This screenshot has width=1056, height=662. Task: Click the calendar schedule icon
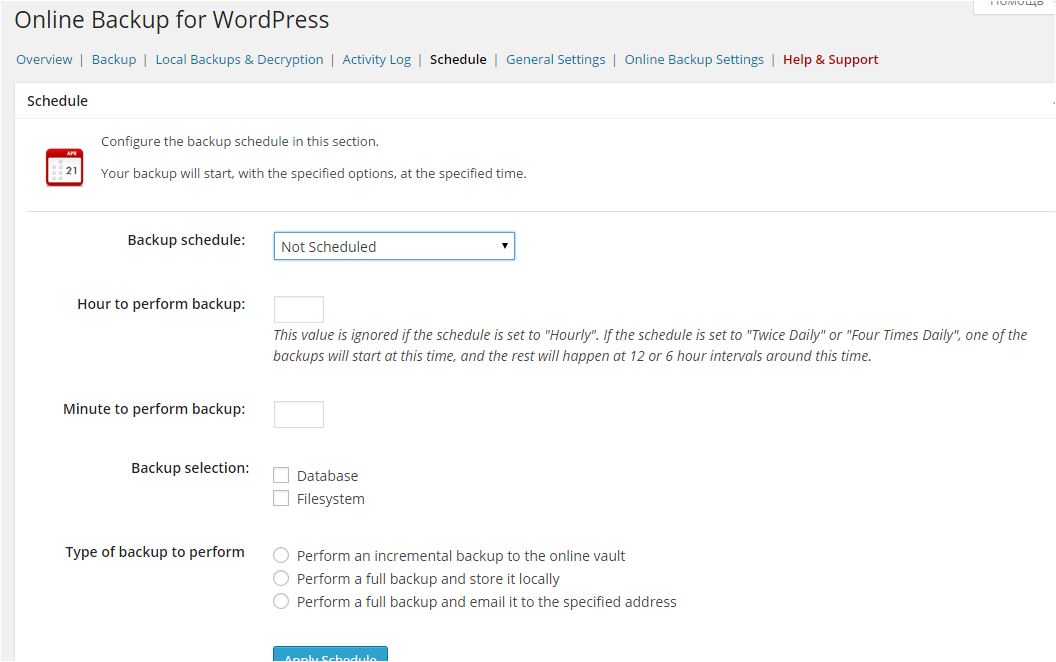coord(64,167)
